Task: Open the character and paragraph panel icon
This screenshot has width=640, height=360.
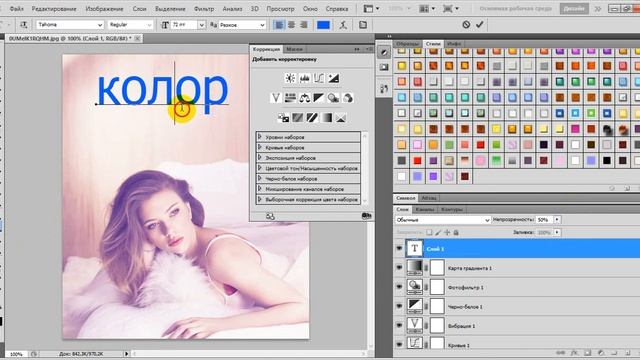Action: pos(363,25)
